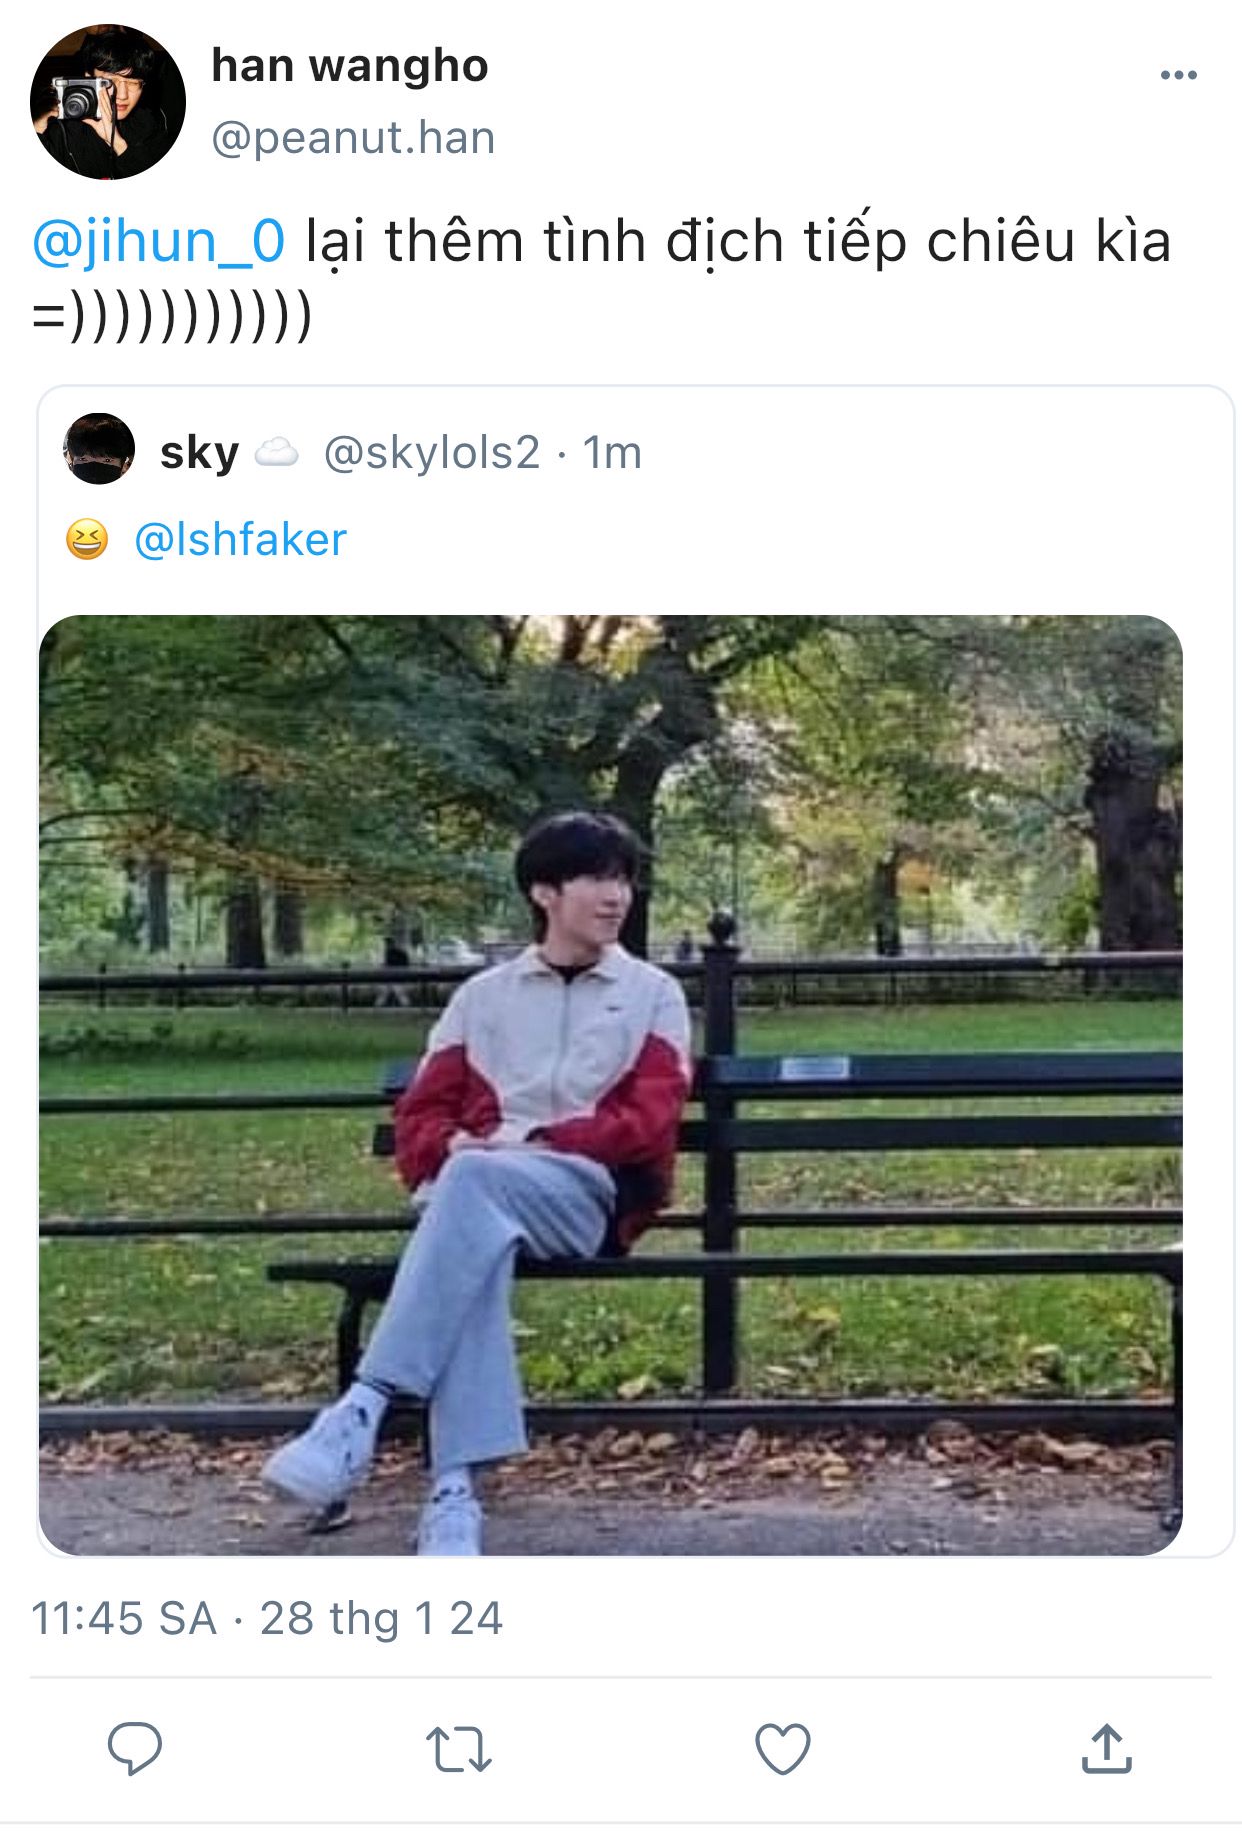Open the @jihun_0 mention link

point(159,243)
